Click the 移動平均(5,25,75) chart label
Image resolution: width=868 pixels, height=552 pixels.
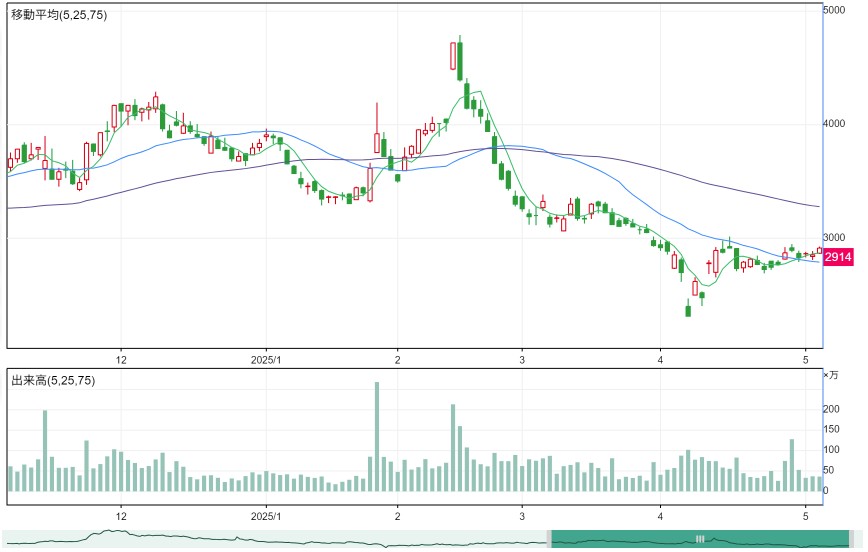pos(59,16)
